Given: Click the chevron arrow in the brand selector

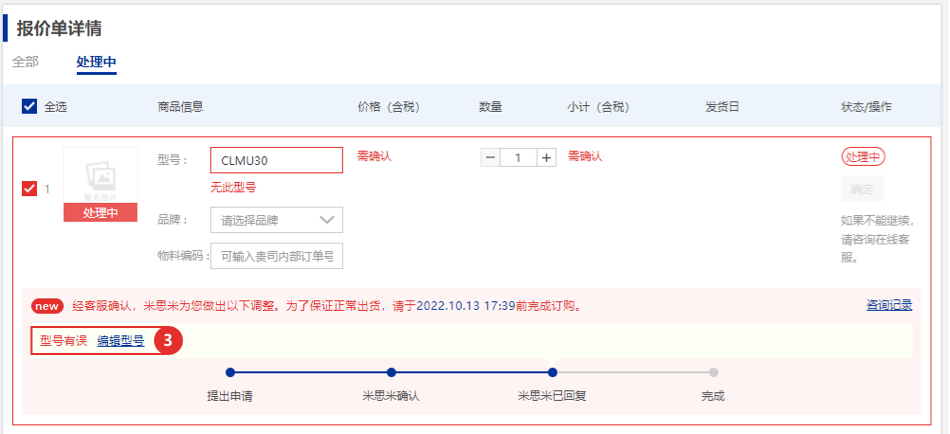Looking at the screenshot, I should click(327, 220).
